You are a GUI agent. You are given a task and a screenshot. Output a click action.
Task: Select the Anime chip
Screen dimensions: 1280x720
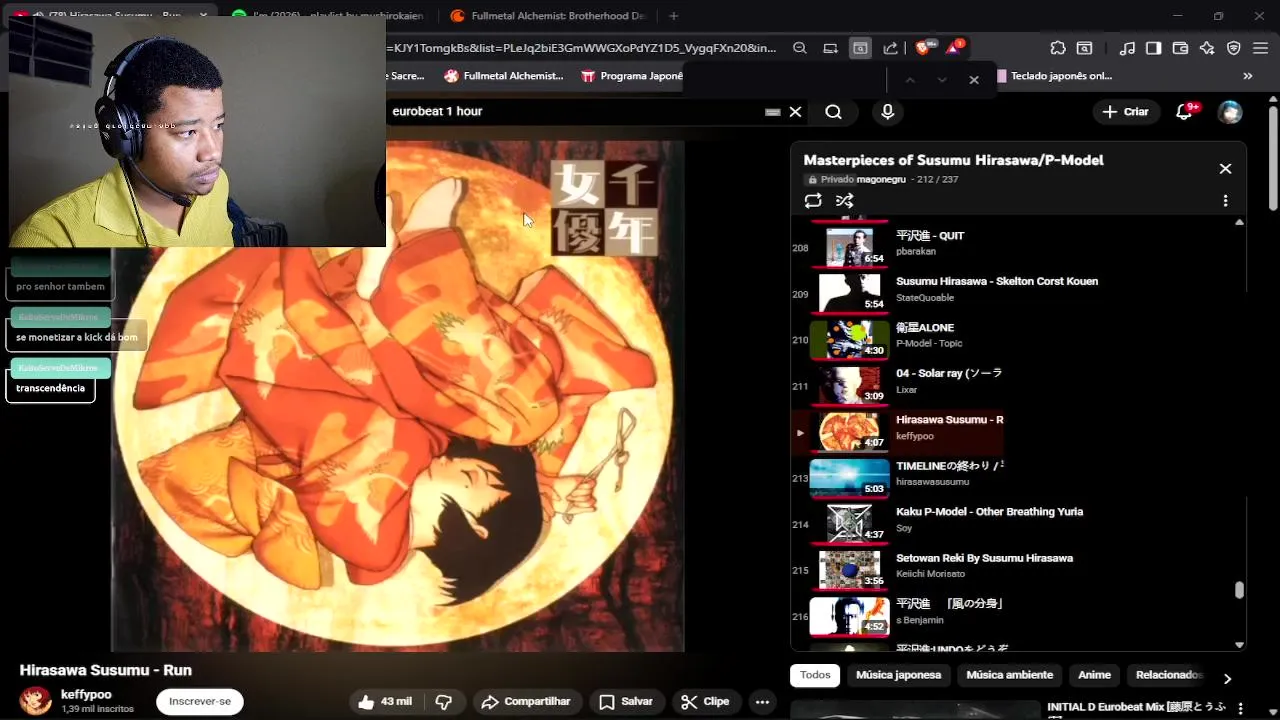1094,675
